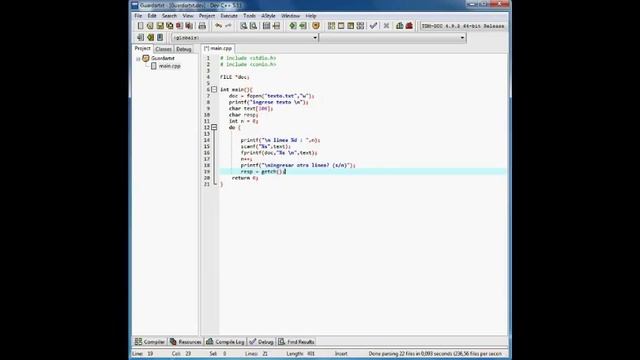Collapse the Guardartxt project tree node
This screenshot has width=640, height=360.
[x=138, y=59]
